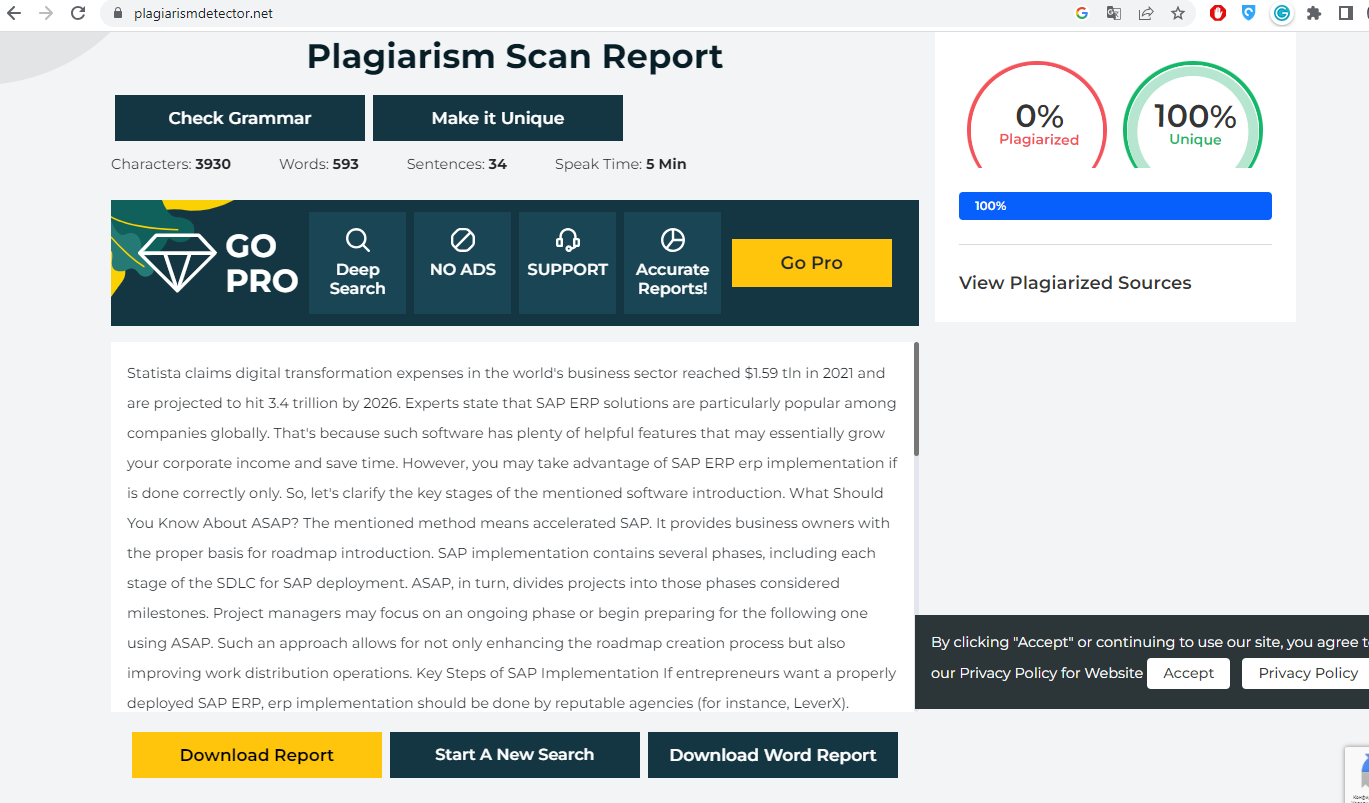Click the Words: 593 count

[319, 164]
